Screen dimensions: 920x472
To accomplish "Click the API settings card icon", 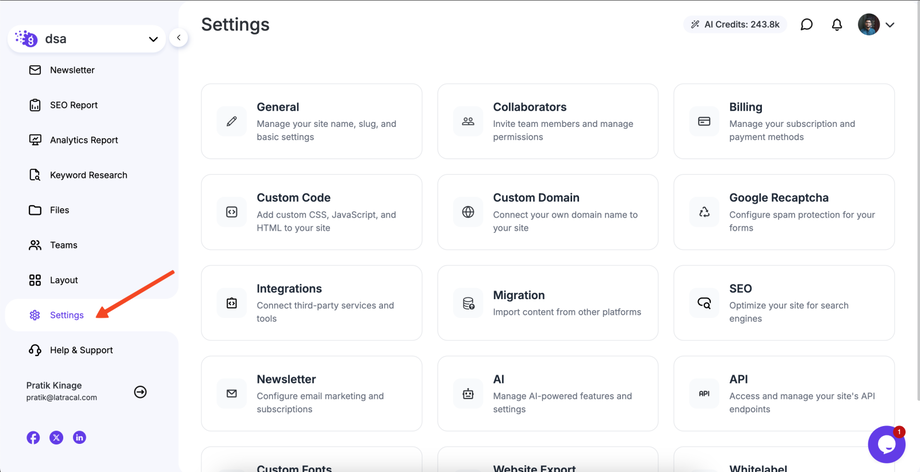I will 704,394.
